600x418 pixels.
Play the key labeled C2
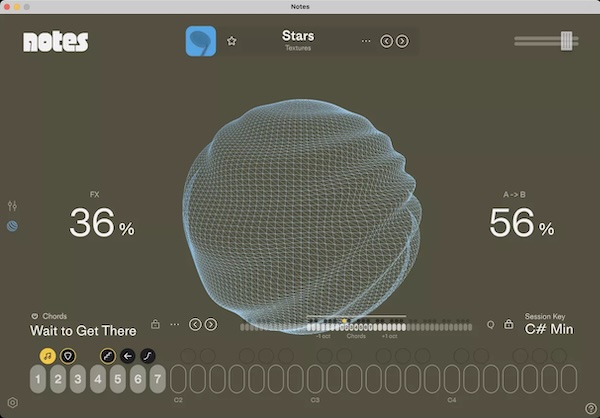click(x=178, y=379)
